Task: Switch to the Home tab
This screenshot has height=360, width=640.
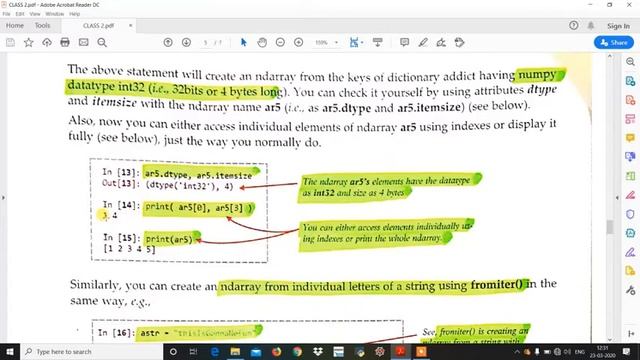Action: (15, 25)
